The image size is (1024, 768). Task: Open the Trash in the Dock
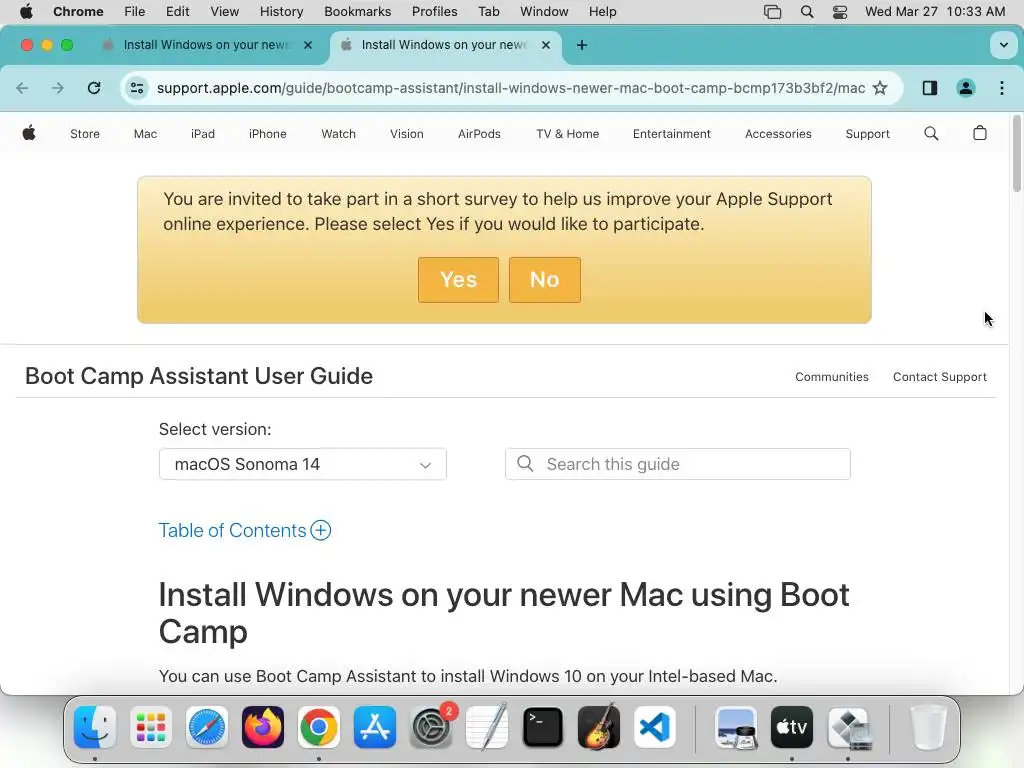click(x=928, y=727)
